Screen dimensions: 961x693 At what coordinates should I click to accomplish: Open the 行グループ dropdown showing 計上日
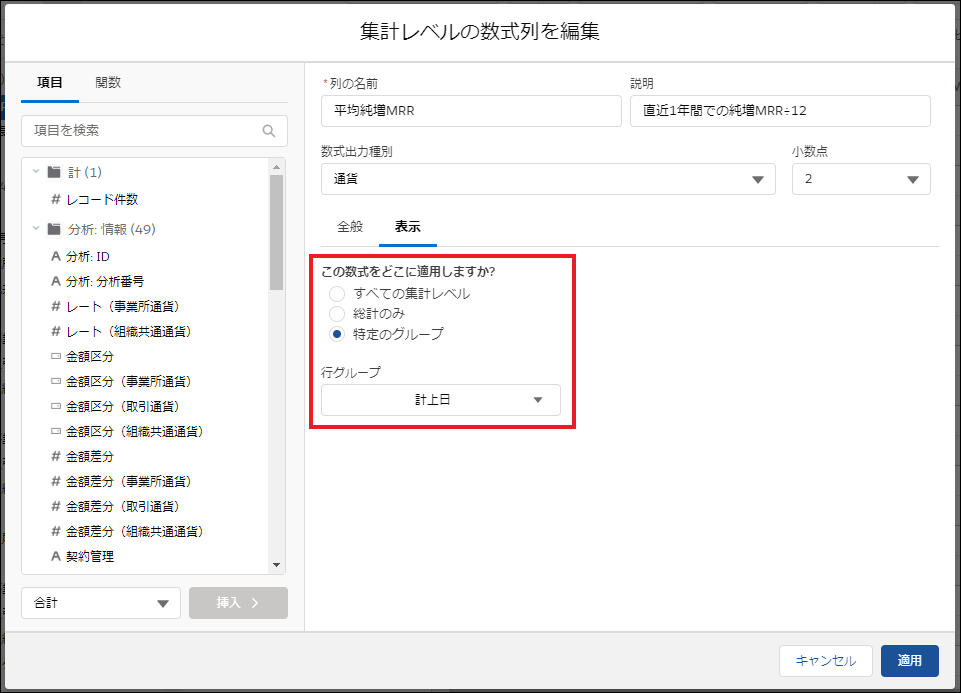[x=441, y=399]
